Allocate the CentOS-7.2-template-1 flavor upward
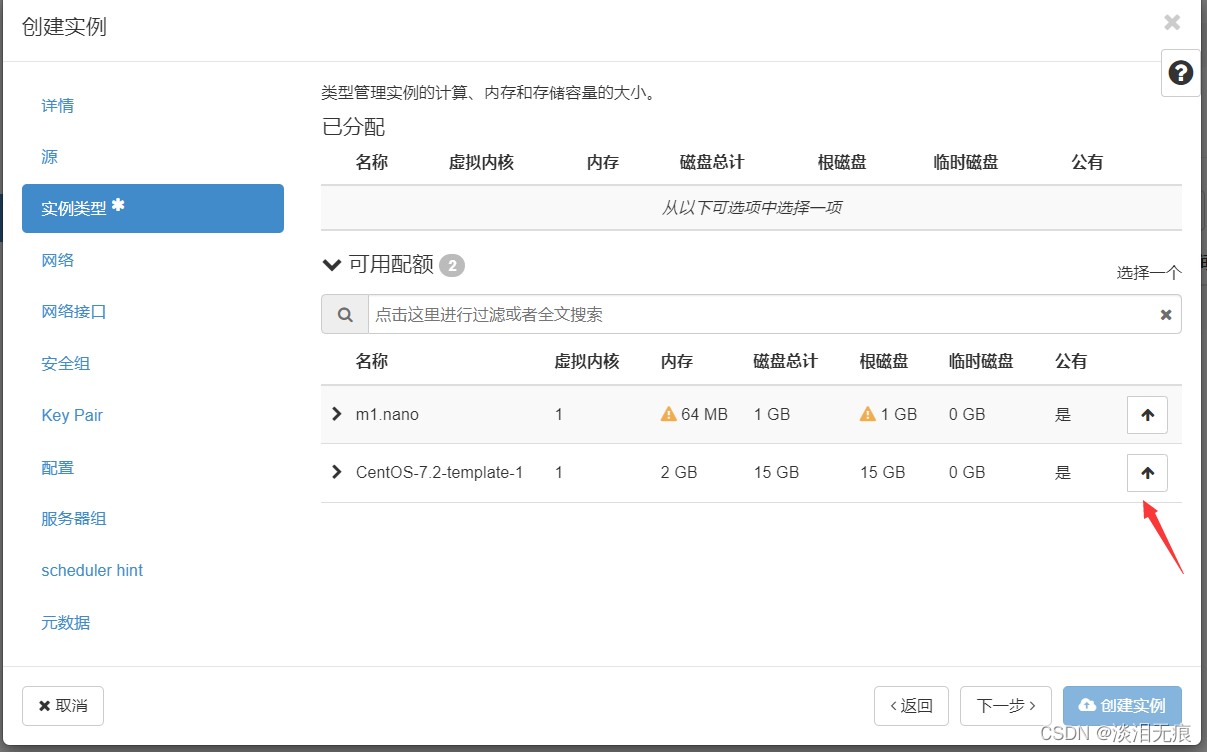 coord(1146,472)
